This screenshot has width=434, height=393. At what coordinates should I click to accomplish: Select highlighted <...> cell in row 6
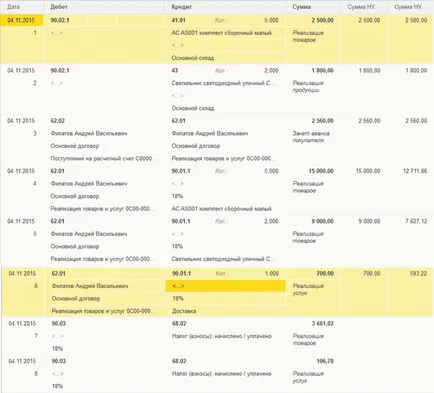(x=226, y=286)
